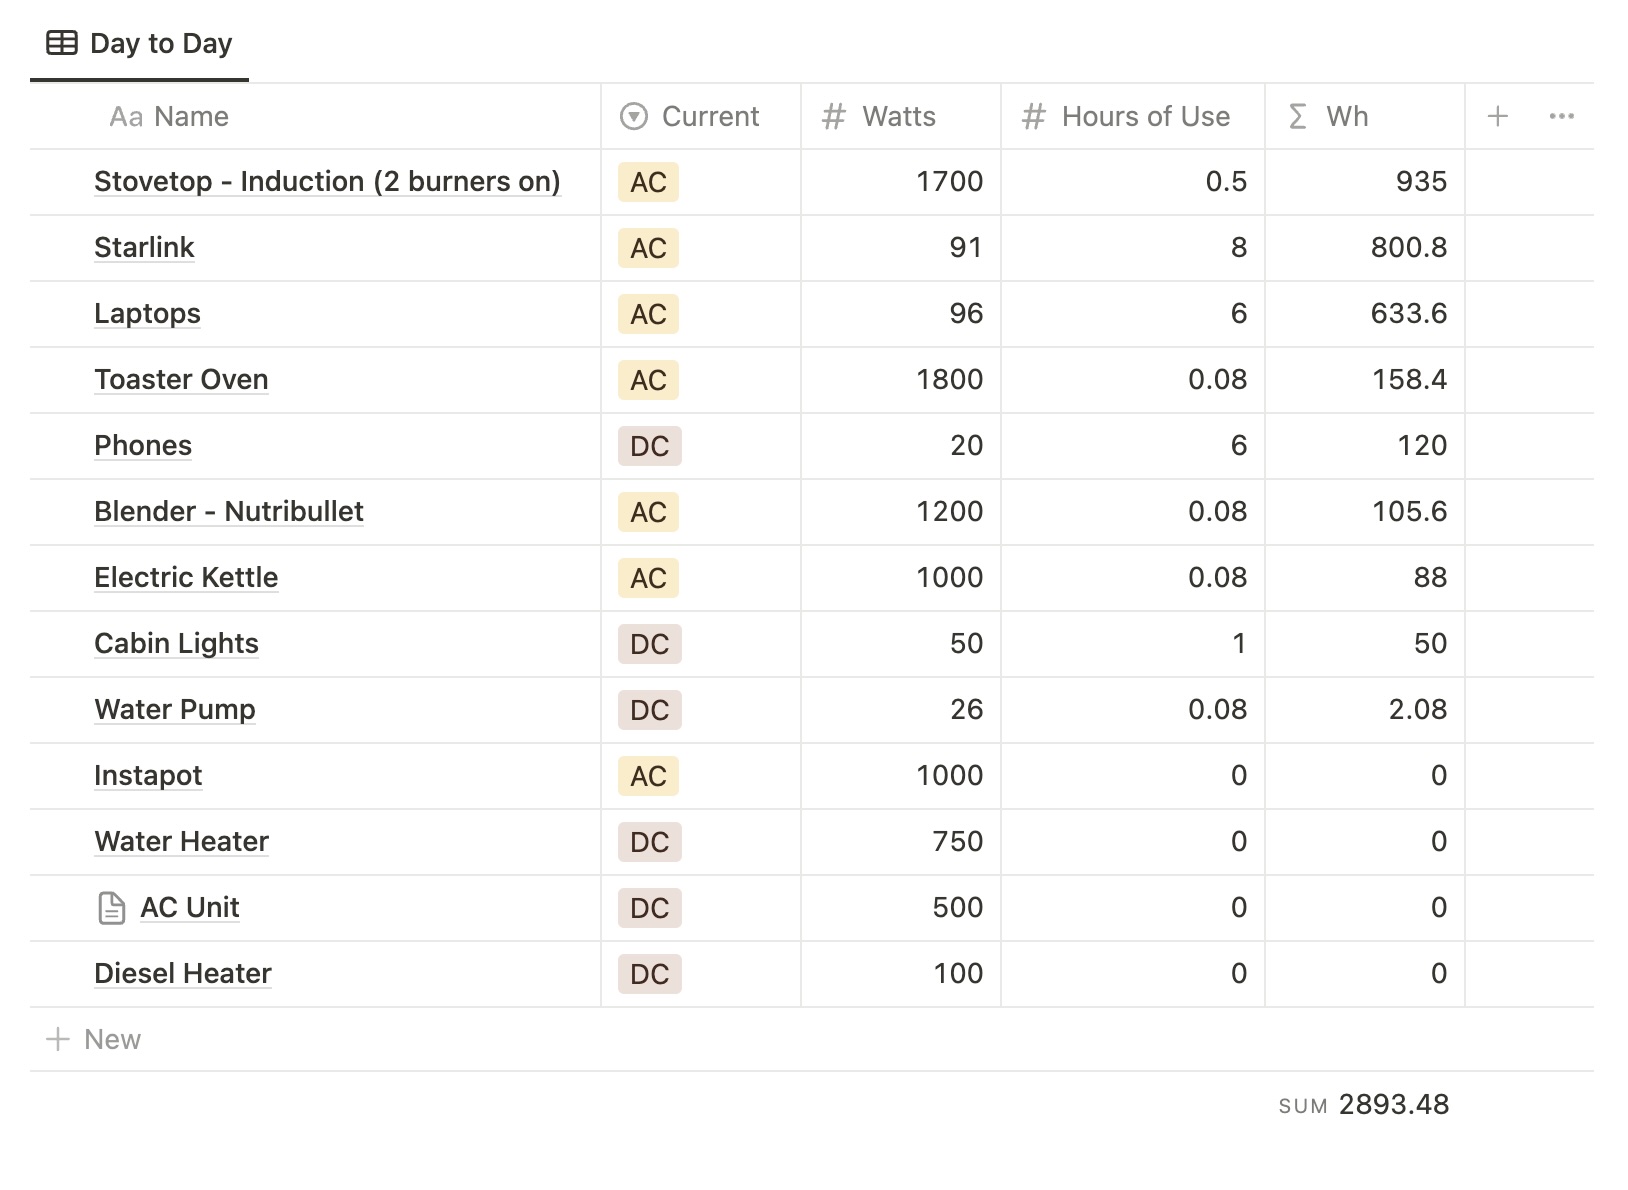Click the page icon next to AC Unit

[x=112, y=908]
